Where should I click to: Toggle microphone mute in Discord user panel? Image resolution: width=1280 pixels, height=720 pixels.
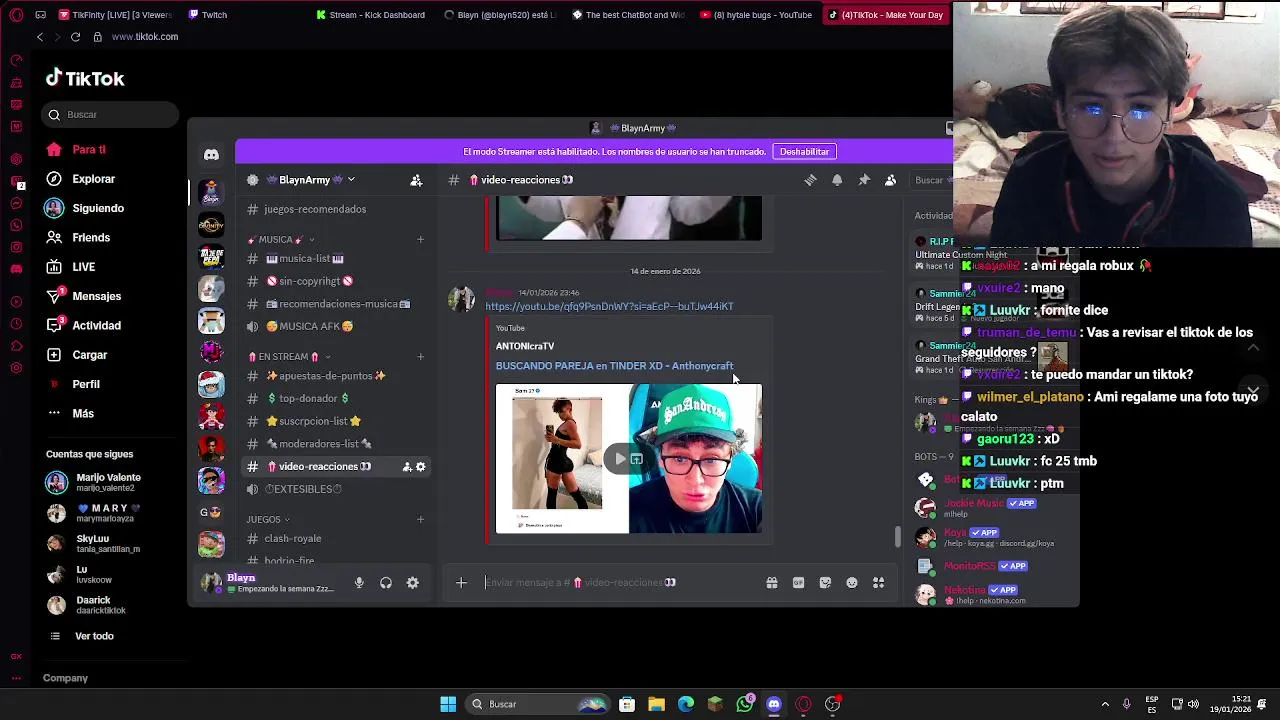pos(359,583)
